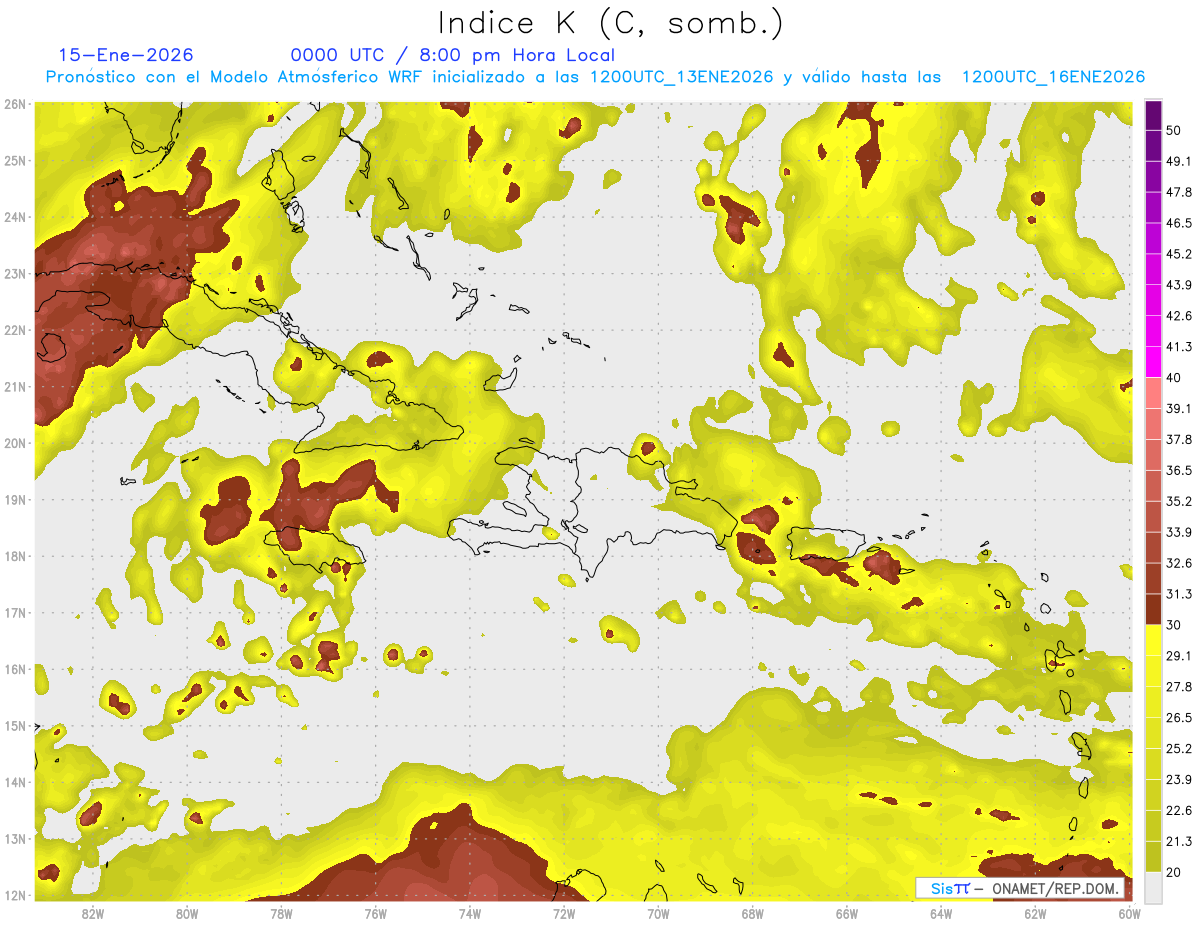1200x927 pixels.
Task: Click the colorbar label '27.8'
Action: point(1178,686)
